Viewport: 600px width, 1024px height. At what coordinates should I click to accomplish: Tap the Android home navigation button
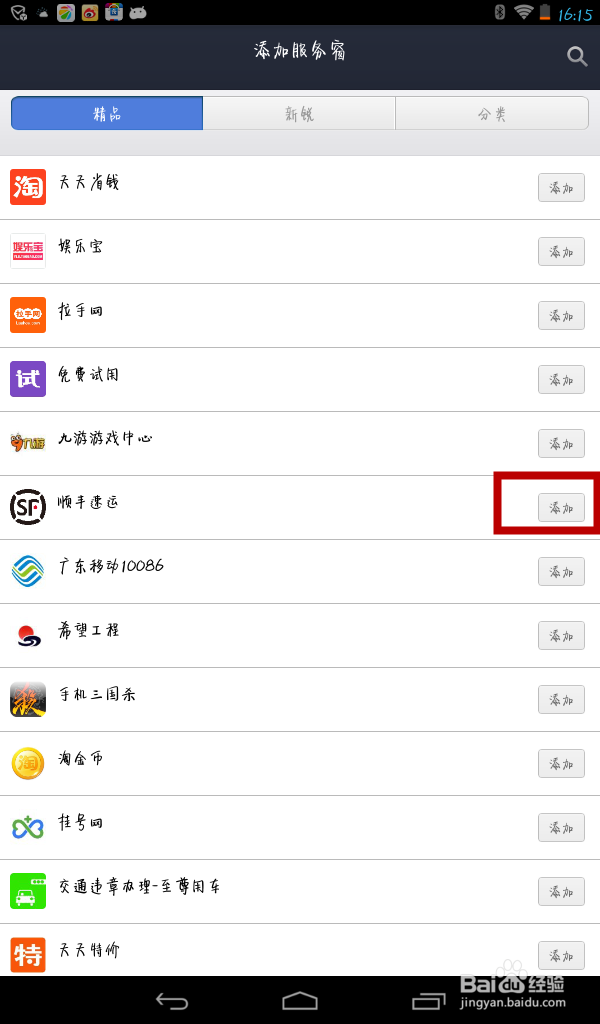coord(300,1000)
